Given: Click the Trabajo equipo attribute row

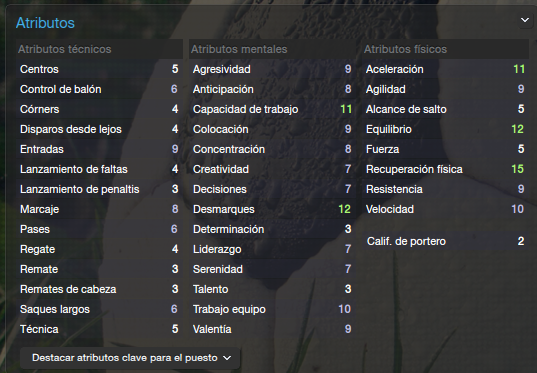Looking at the screenshot, I should coord(272,309).
